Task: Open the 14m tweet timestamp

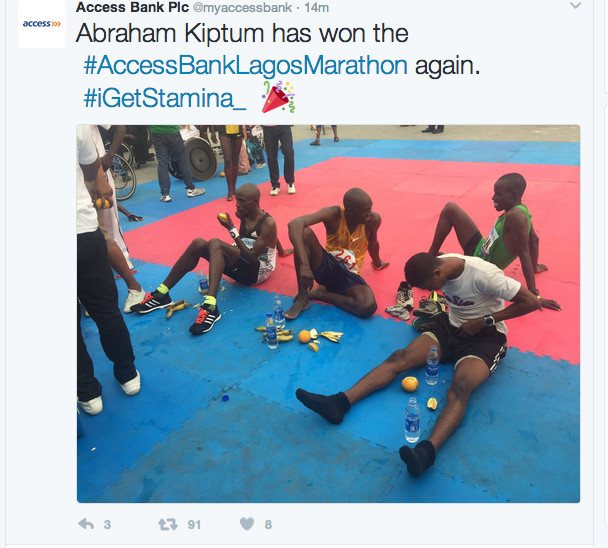Action: pos(316,7)
